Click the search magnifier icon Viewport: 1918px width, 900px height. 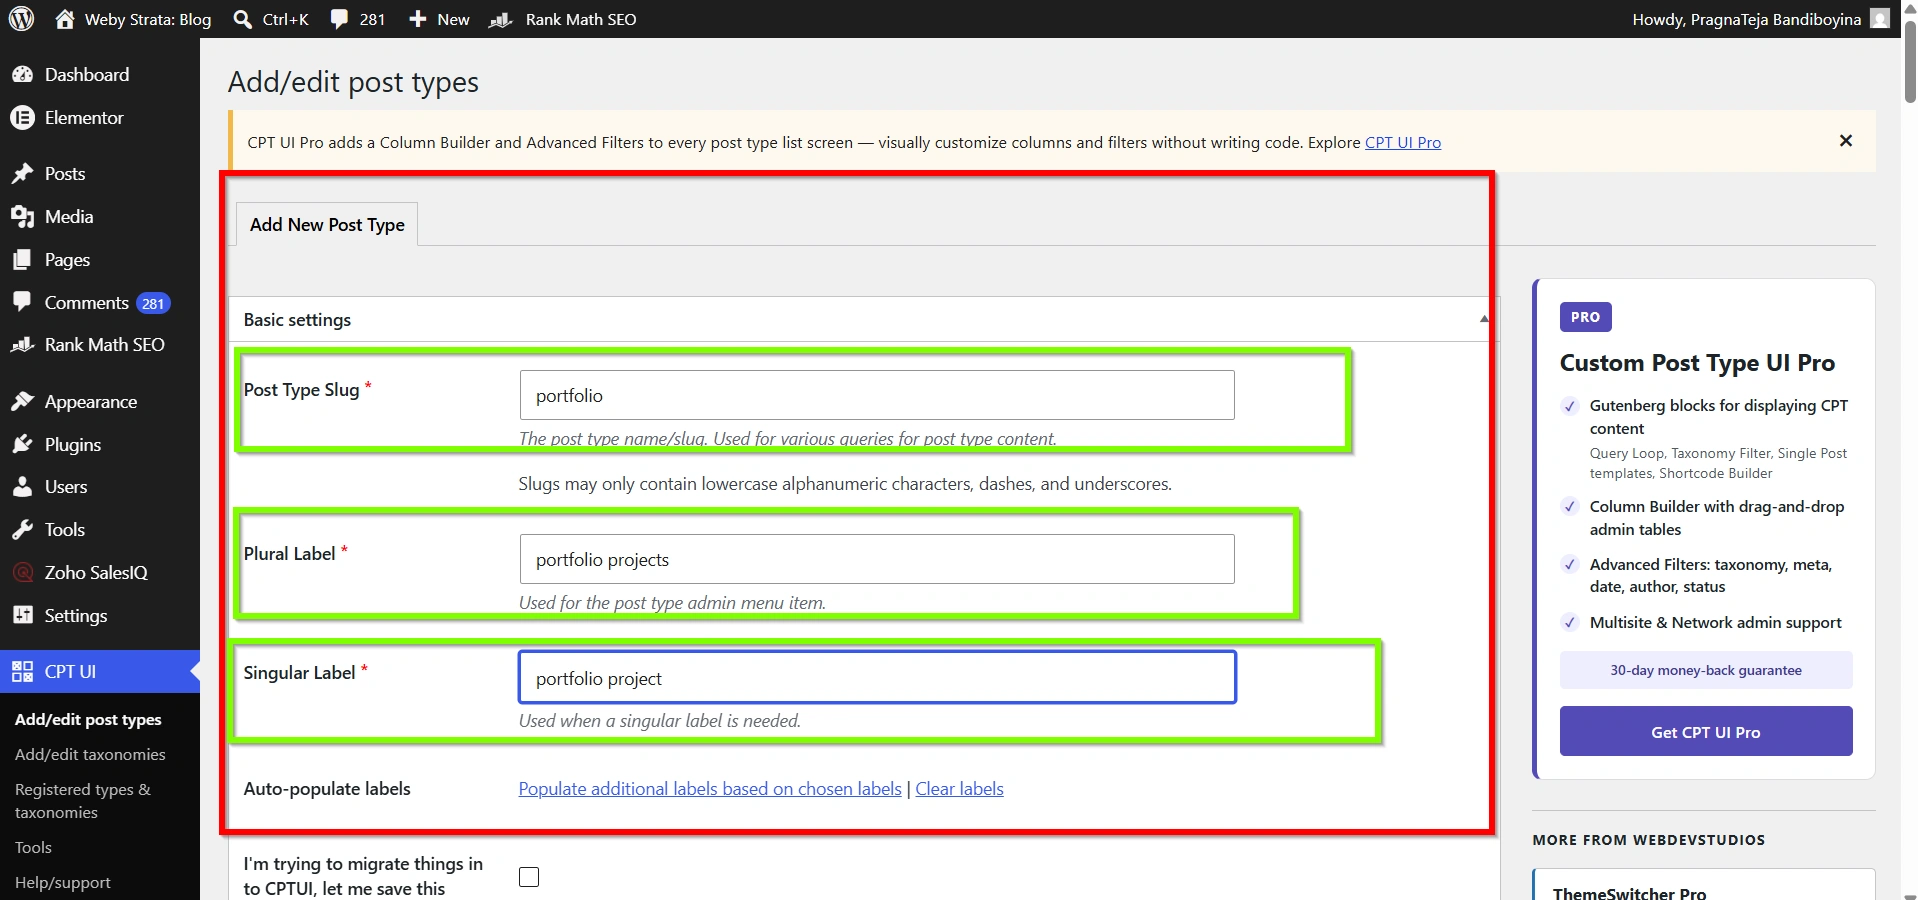tap(242, 19)
